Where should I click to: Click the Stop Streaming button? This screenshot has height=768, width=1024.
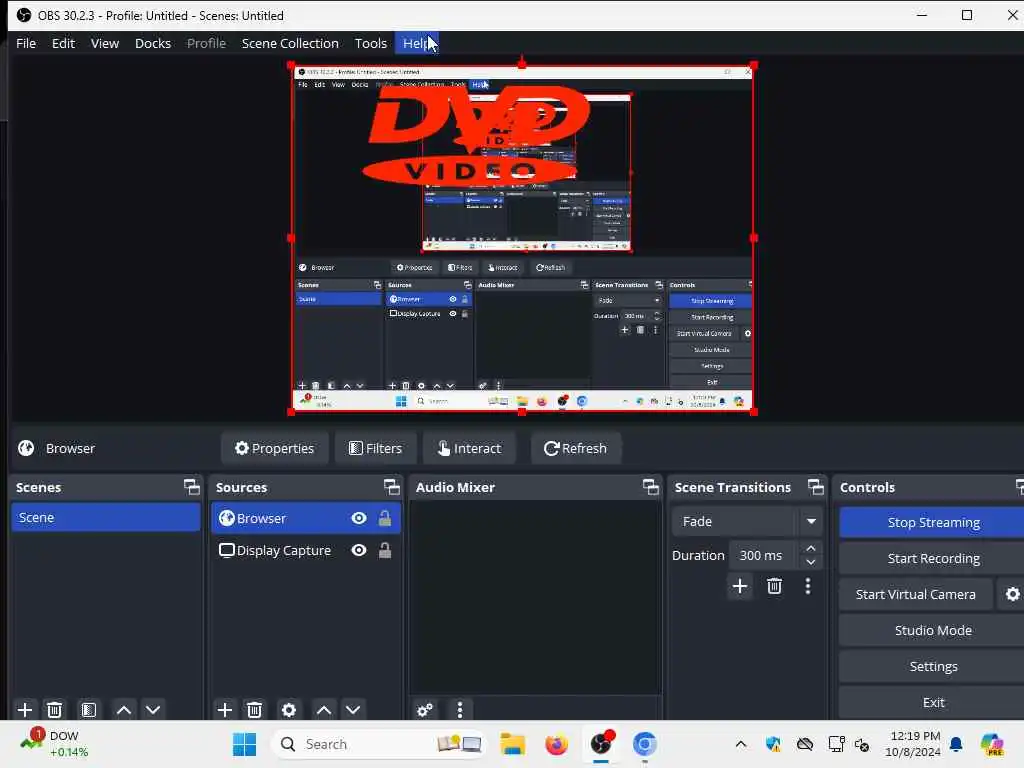tap(933, 522)
